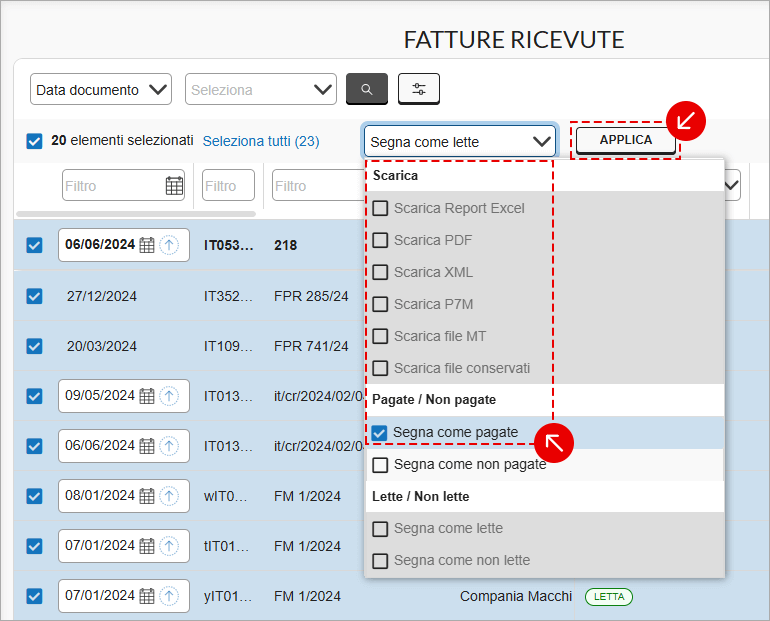Click the magnifier search button
The image size is (770, 621).
(366, 89)
